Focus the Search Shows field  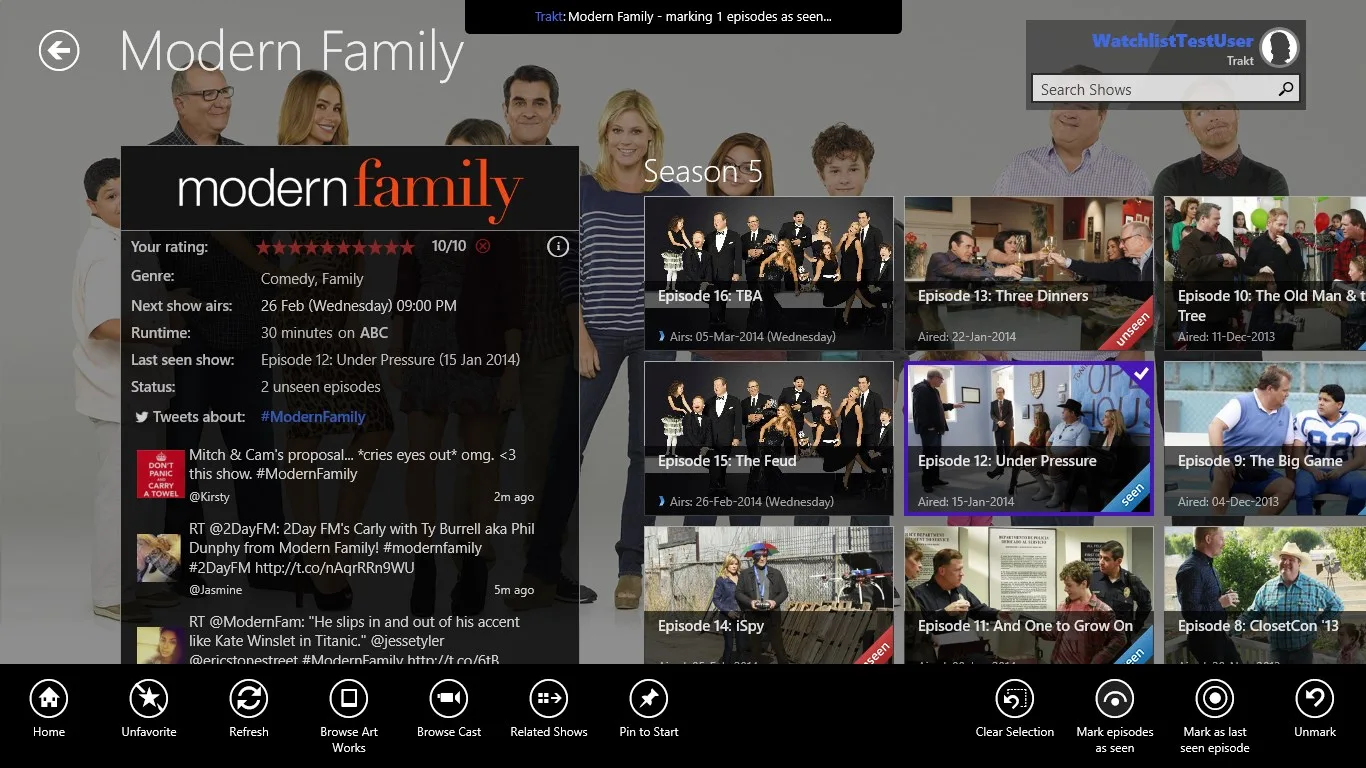click(x=1166, y=89)
